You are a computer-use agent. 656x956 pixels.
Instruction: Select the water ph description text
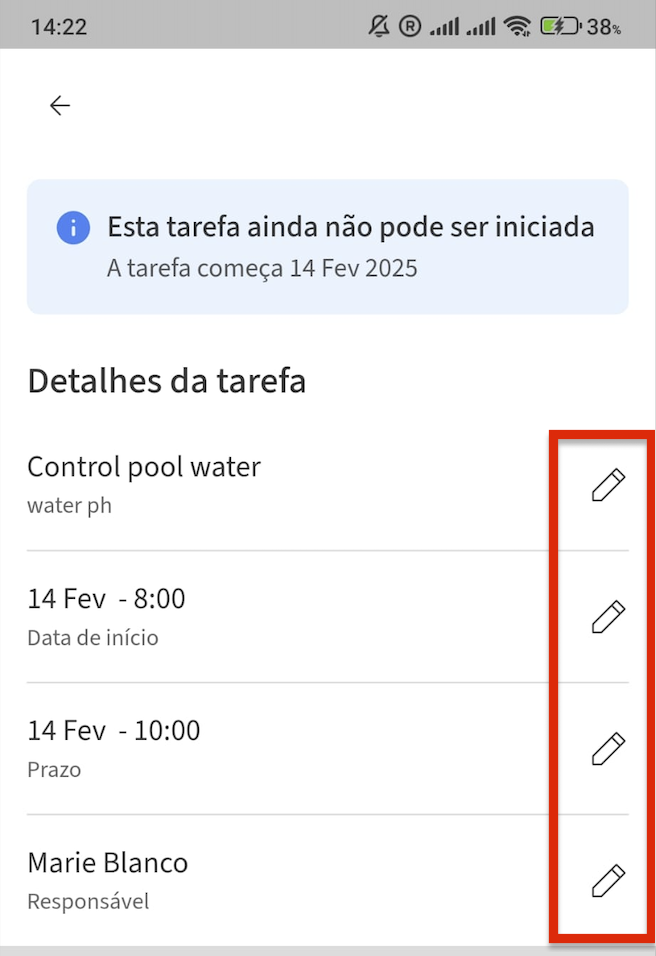pos(69,506)
